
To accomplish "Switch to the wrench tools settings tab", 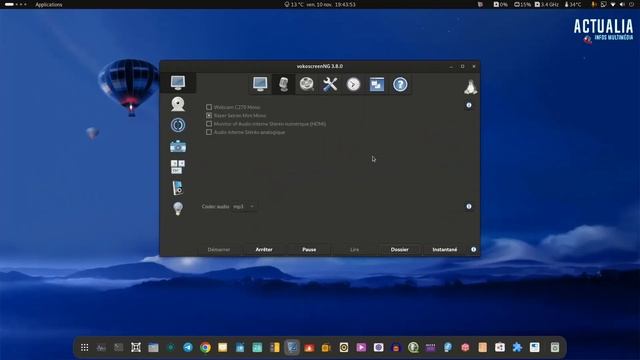I will coord(330,84).
